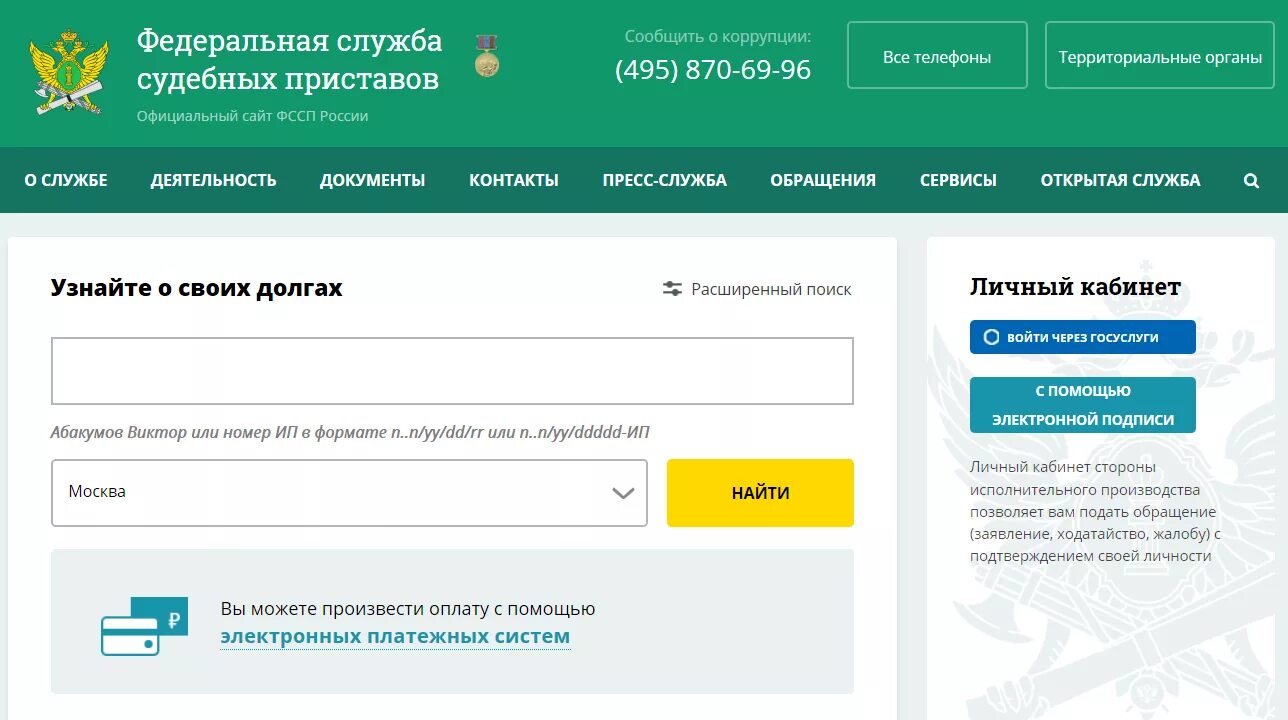1288x720 pixels.
Task: Open the СЕРВИСЫ navigation item
Action: 958,180
